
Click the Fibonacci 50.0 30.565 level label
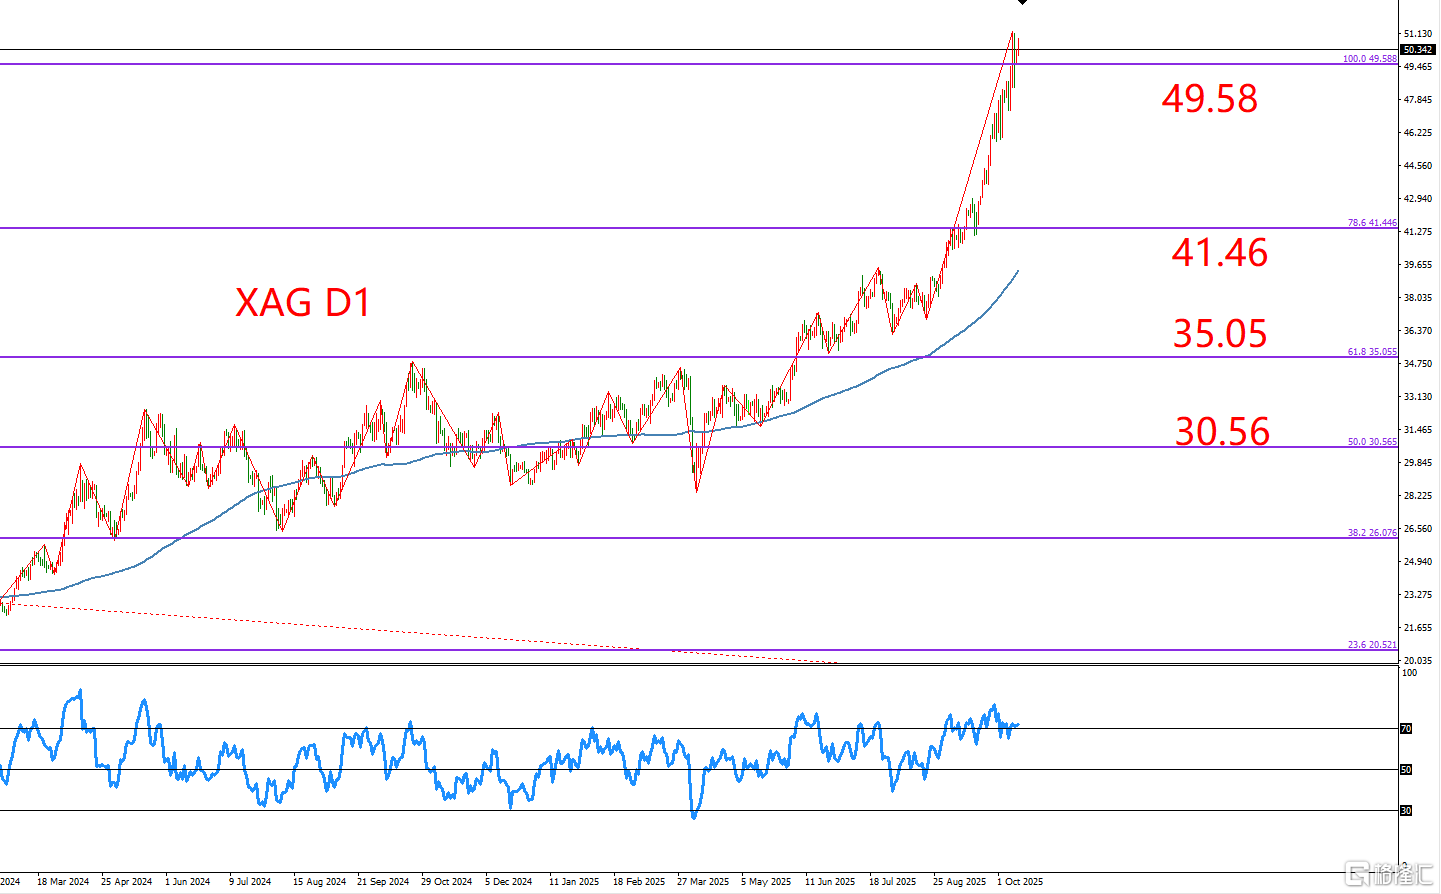point(1371,442)
